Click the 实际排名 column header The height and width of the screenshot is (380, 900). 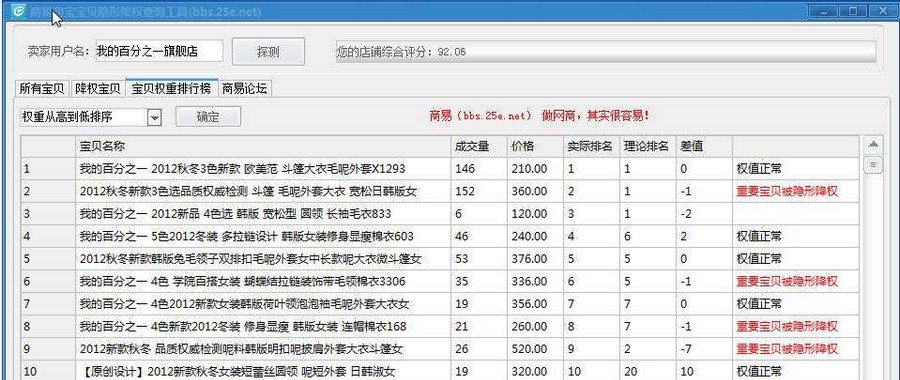(x=591, y=146)
